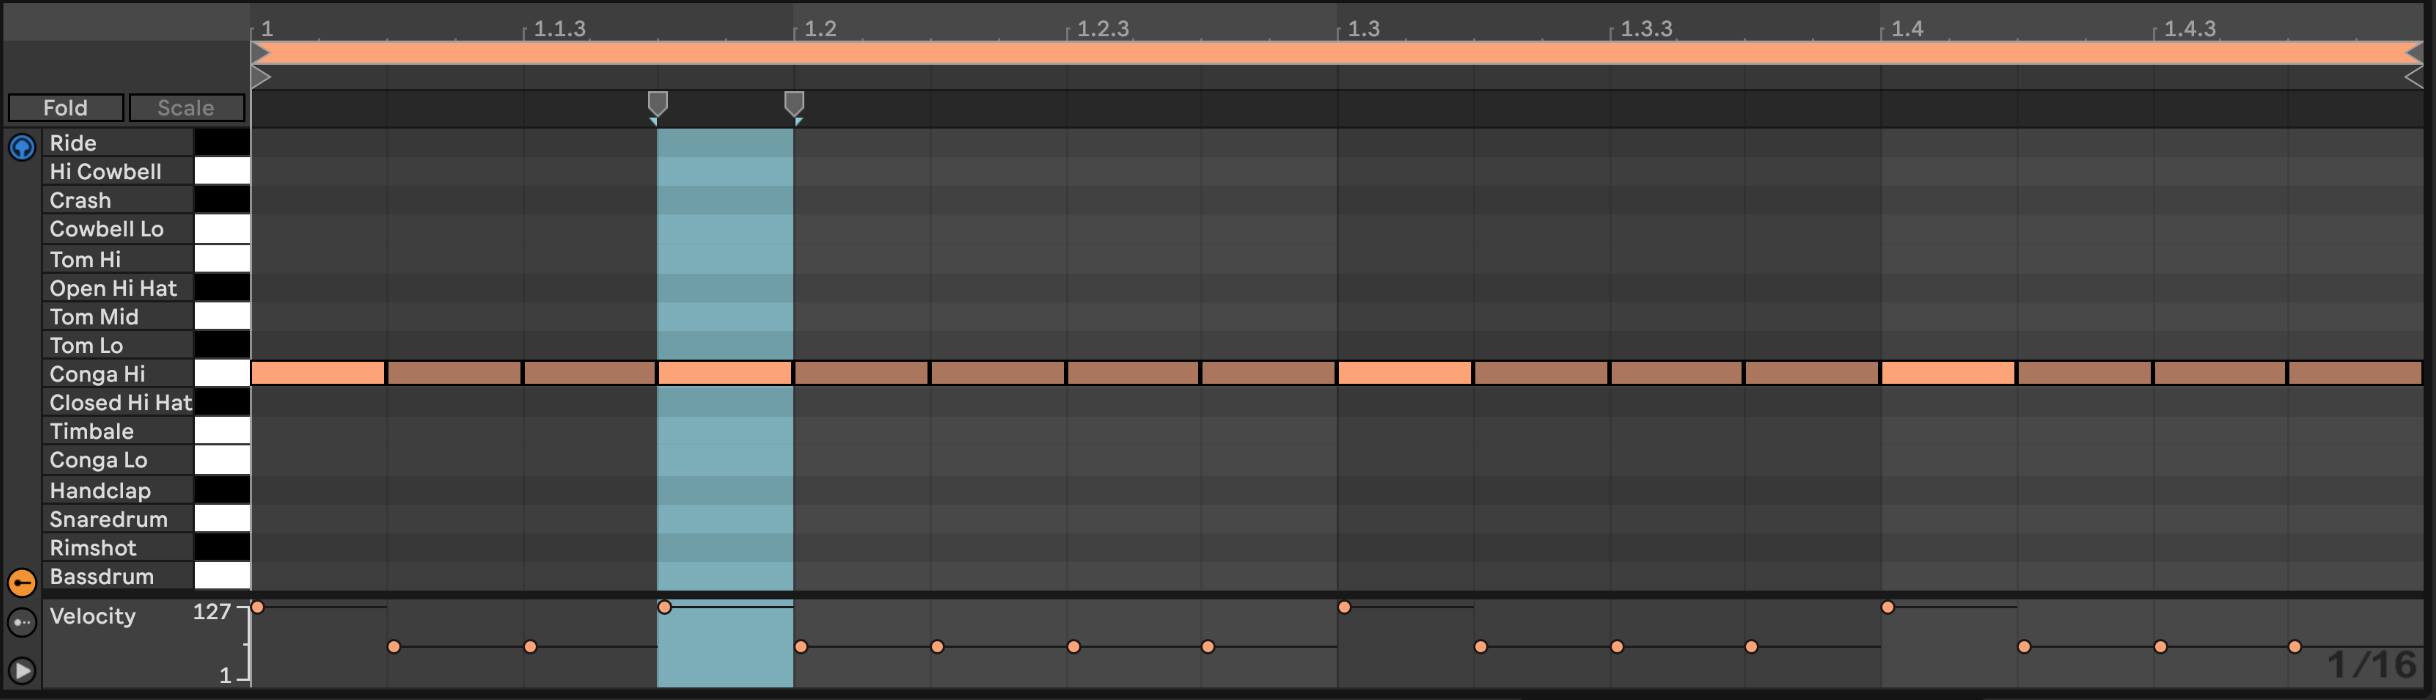2436x700 pixels.
Task: Click the orange velocity lane icon
Action: (x=21, y=582)
